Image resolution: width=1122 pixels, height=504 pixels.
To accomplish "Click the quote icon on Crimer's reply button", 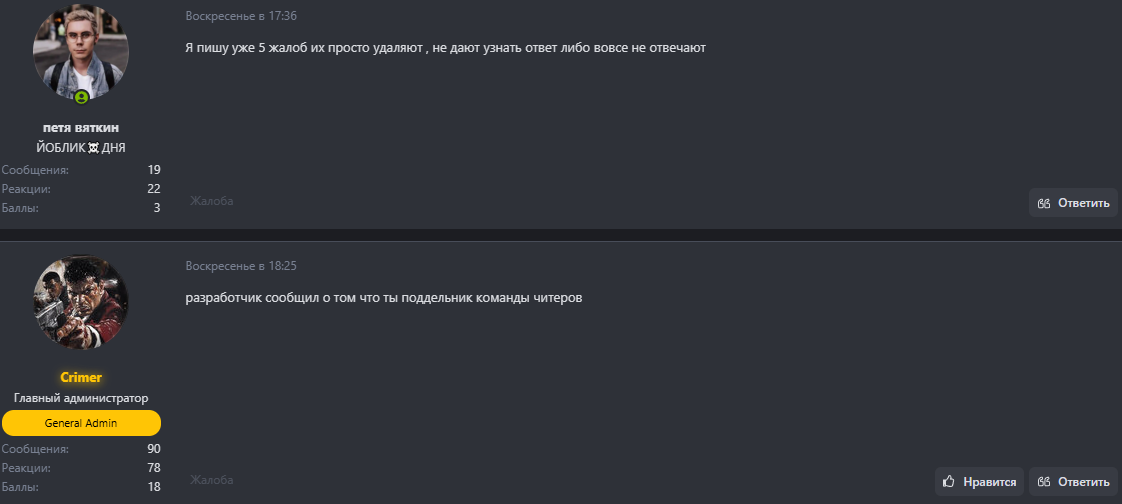I will [1044, 482].
